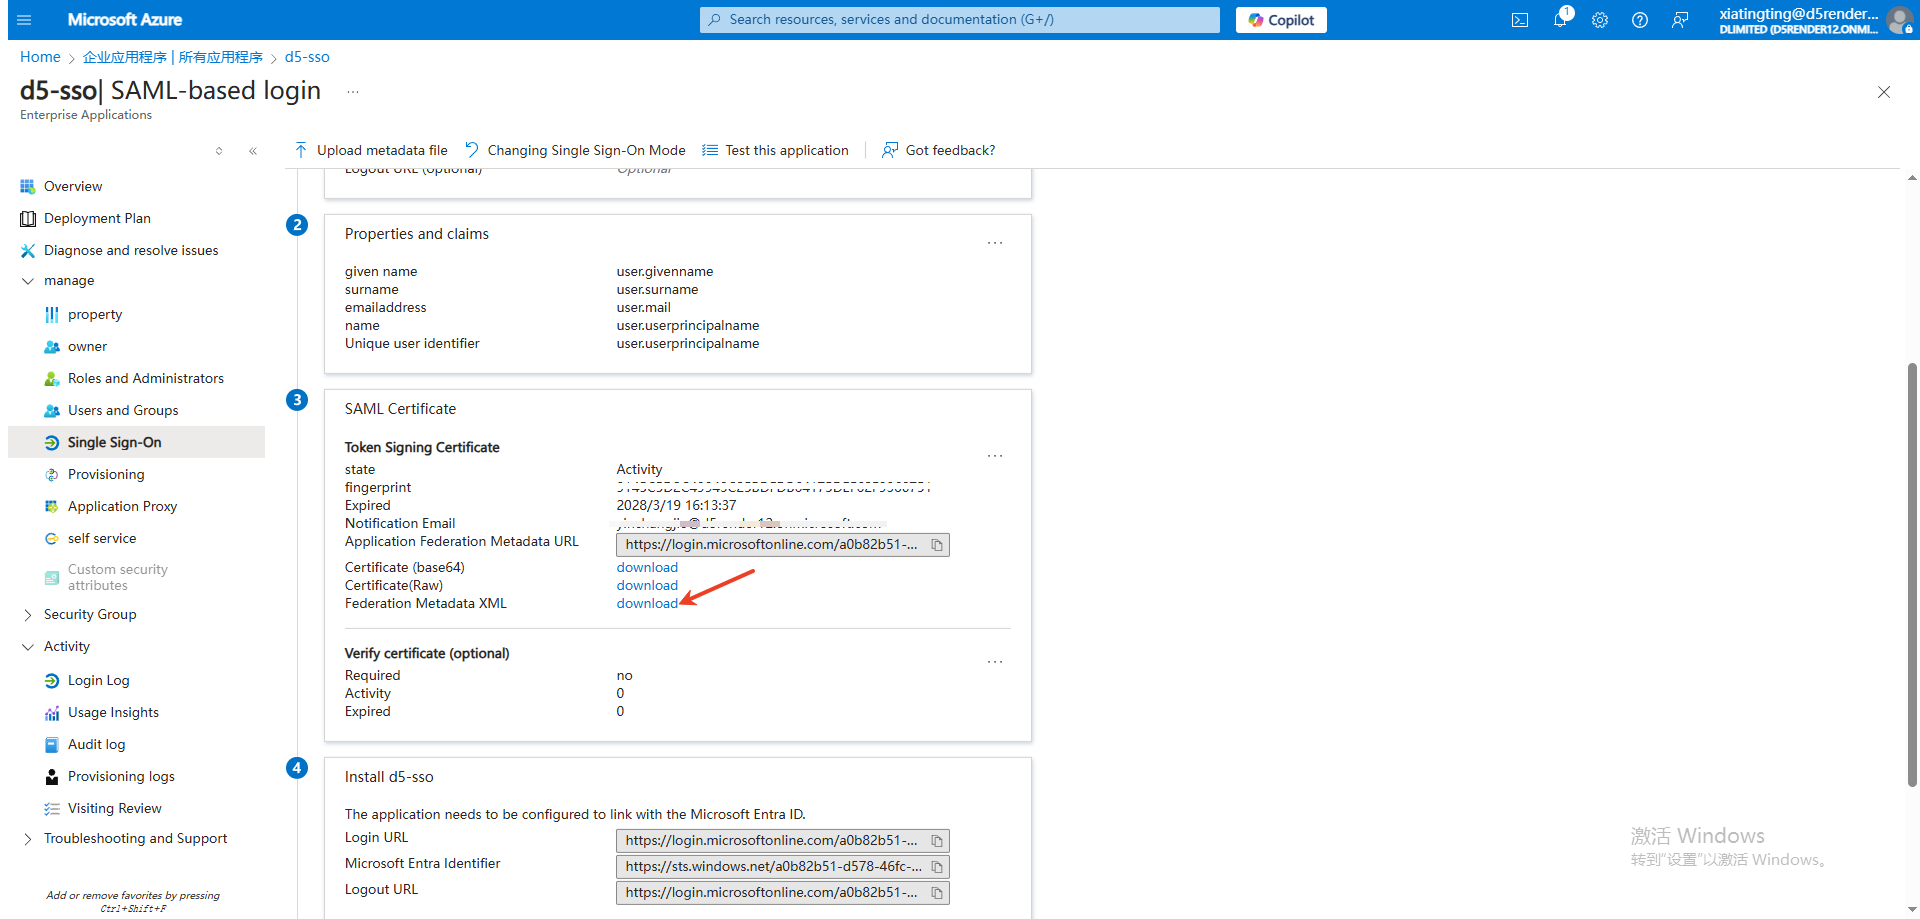This screenshot has width=1920, height=919.
Task: Download Certificate(Raw)
Action: (x=647, y=585)
